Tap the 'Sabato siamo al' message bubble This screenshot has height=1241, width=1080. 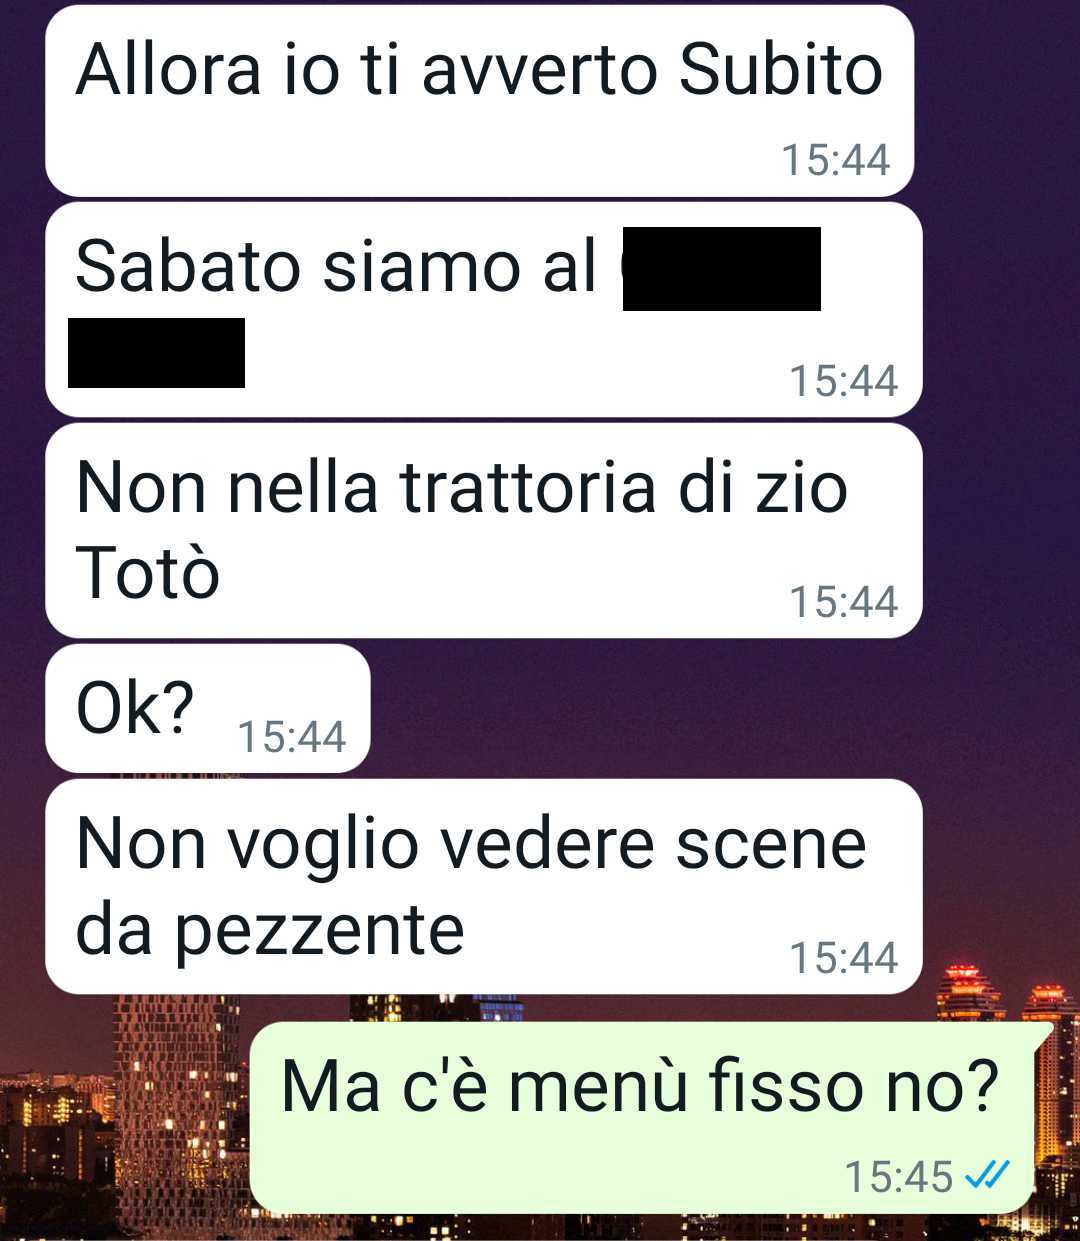(484, 310)
